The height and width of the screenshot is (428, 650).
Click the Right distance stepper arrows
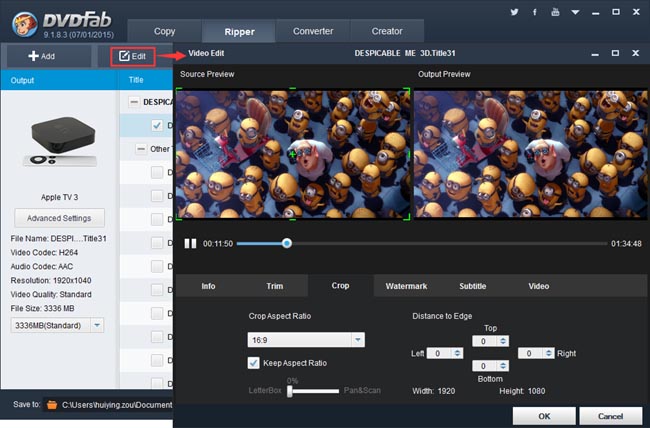548,353
